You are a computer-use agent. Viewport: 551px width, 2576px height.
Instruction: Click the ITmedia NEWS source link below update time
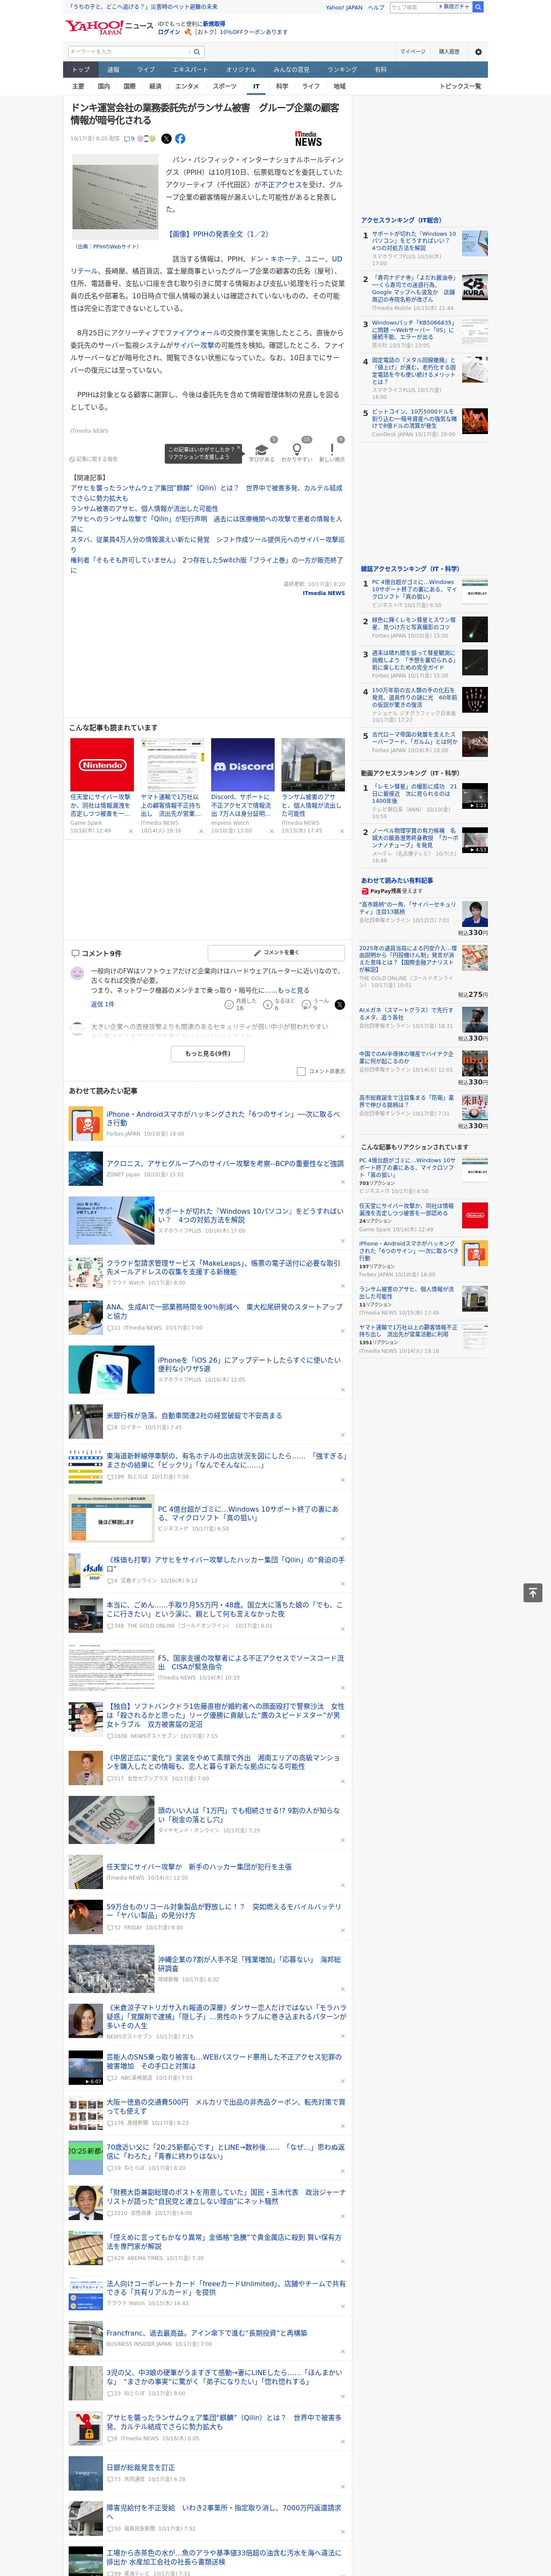324,593
